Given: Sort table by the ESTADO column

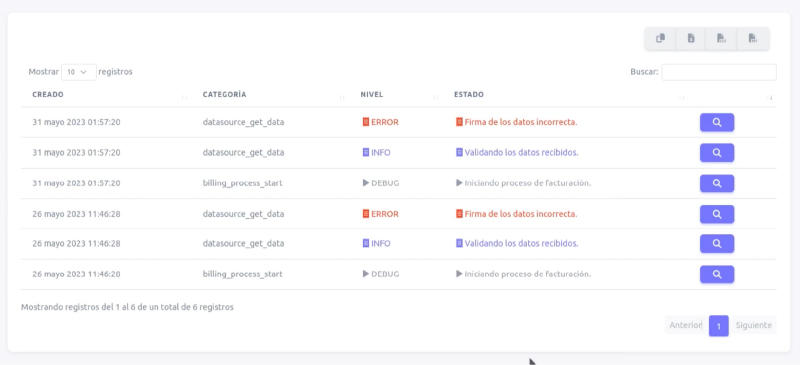Looking at the screenshot, I should (x=469, y=94).
